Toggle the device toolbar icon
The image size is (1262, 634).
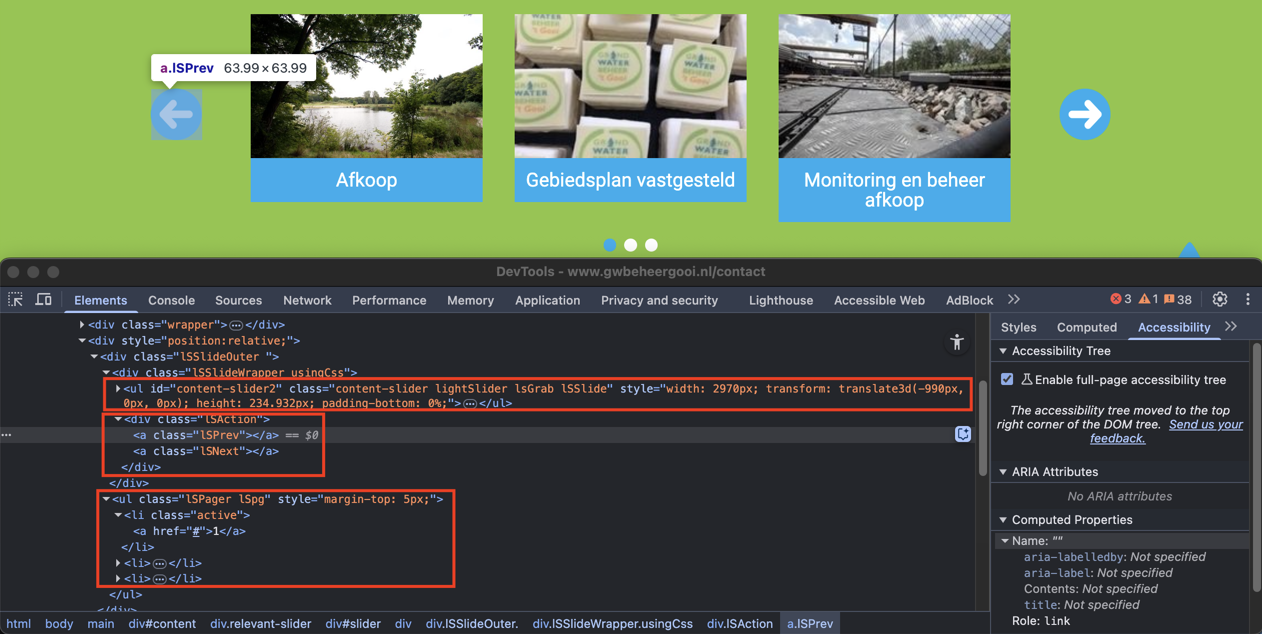(43, 300)
